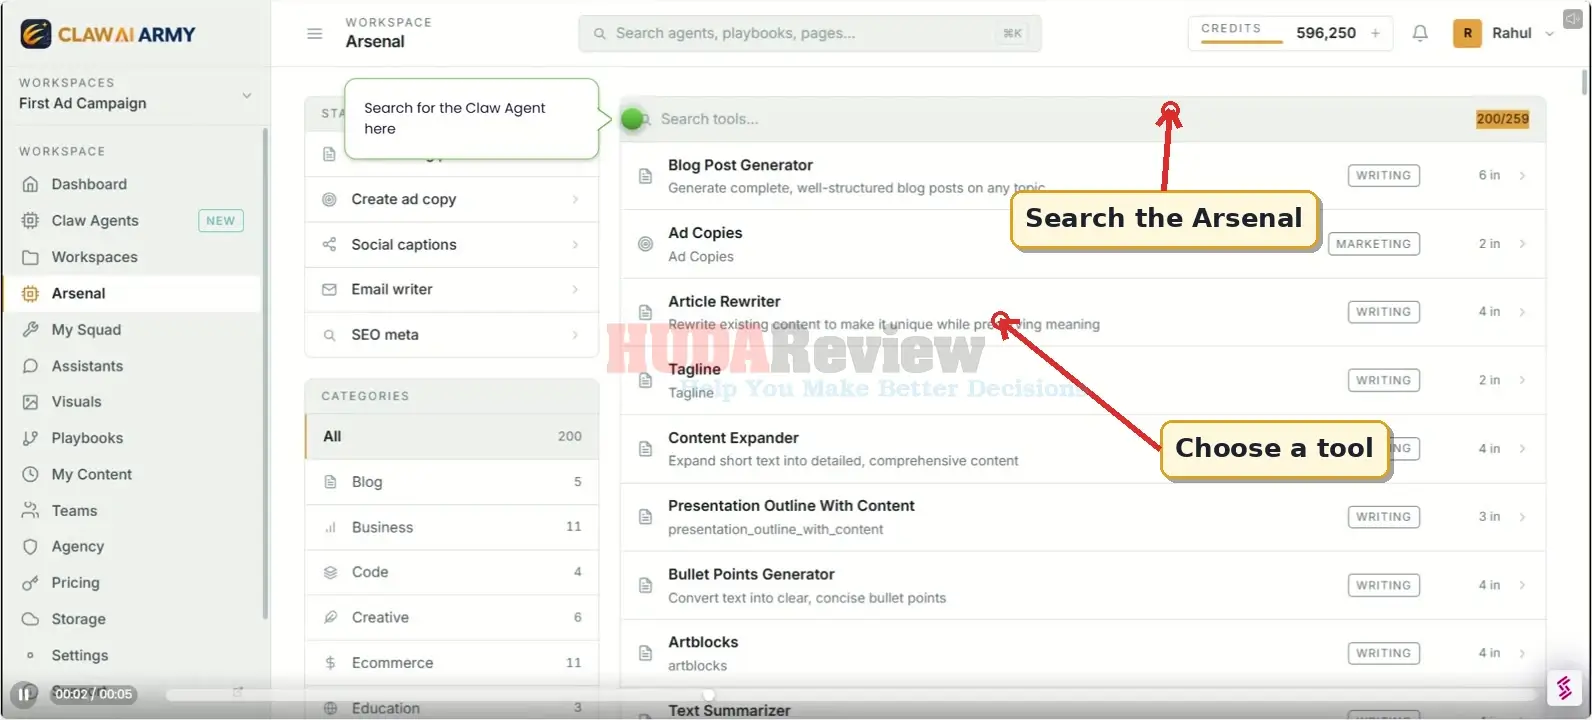1592x720 pixels.
Task: Click the document icon beside Artblocks
Action: pos(645,653)
